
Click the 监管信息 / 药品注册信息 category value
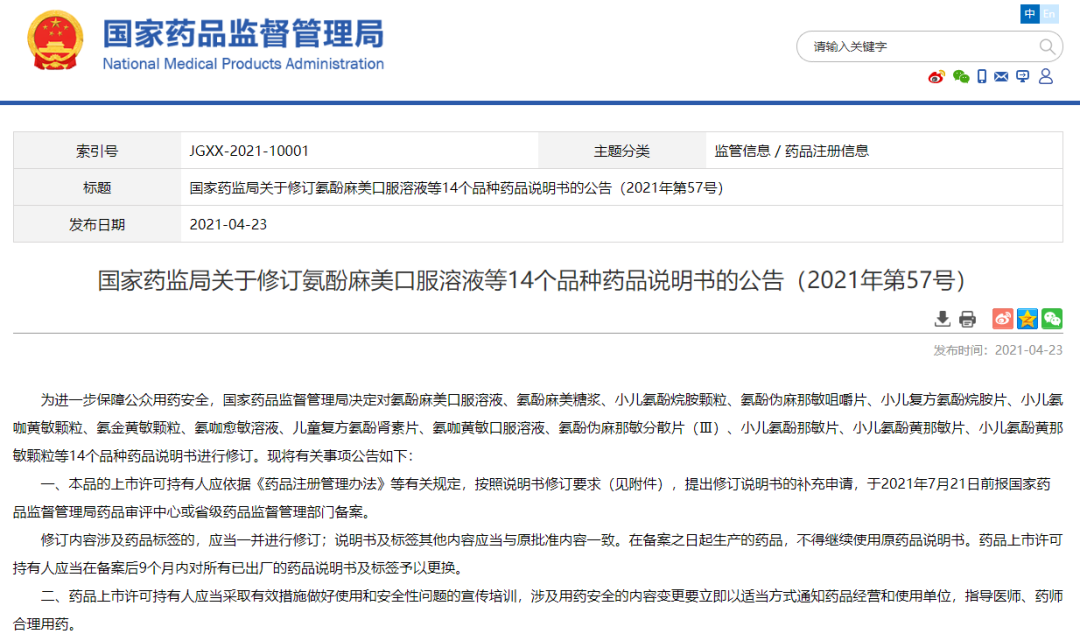791,151
